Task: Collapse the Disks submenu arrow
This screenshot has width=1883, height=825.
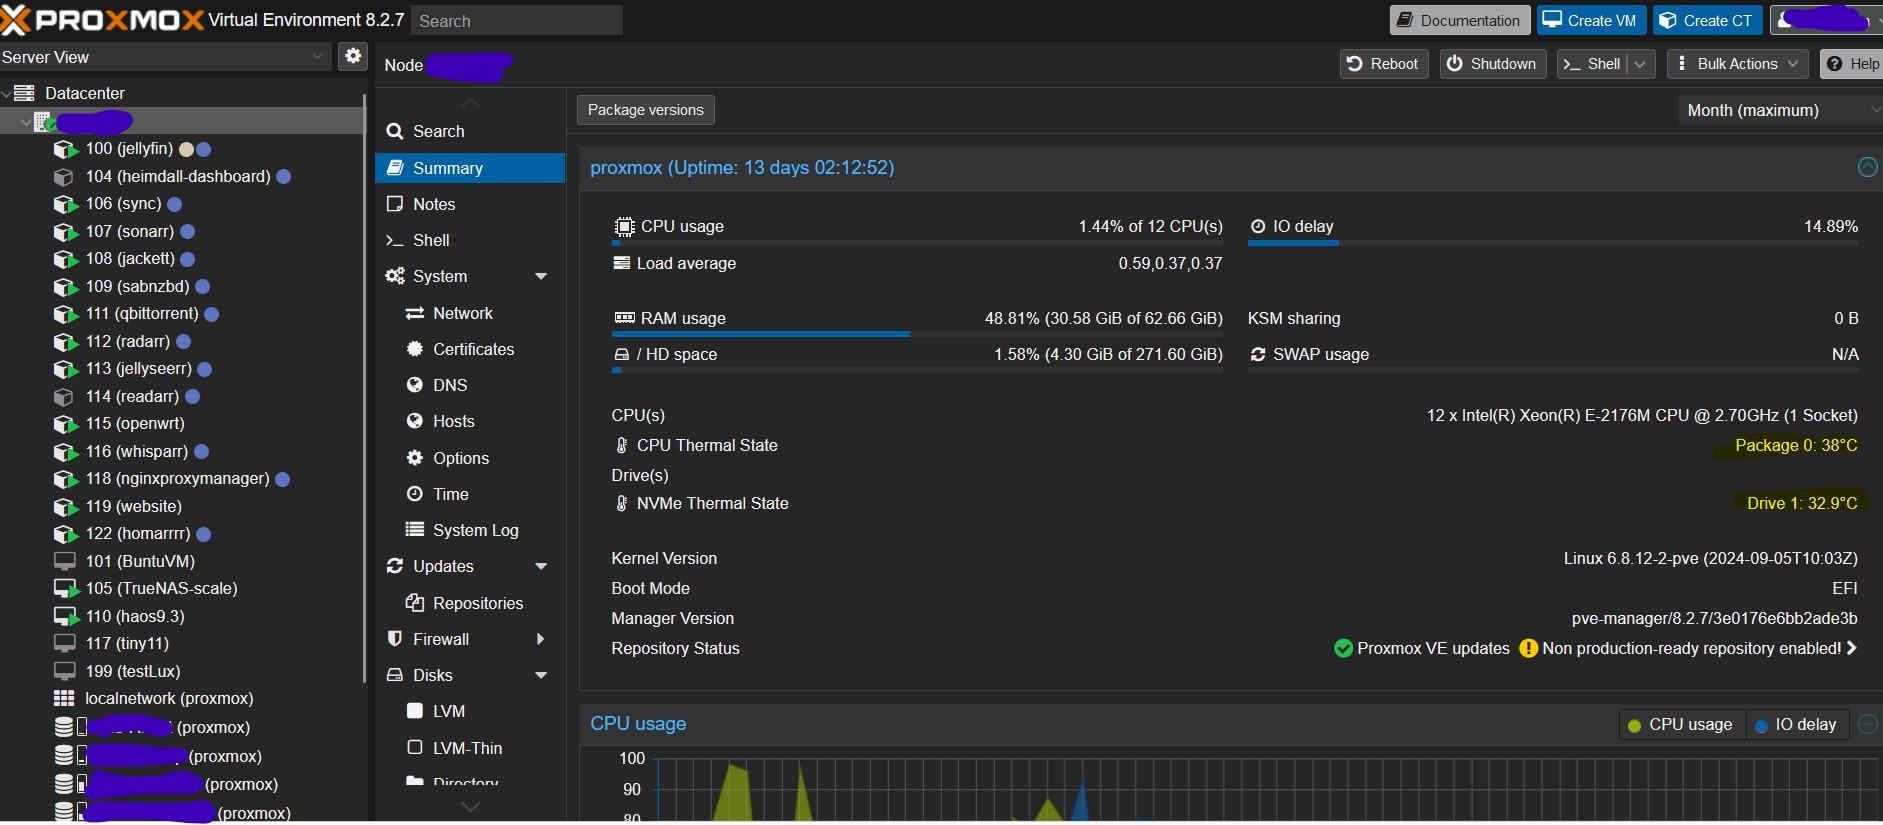Action: click(x=541, y=675)
